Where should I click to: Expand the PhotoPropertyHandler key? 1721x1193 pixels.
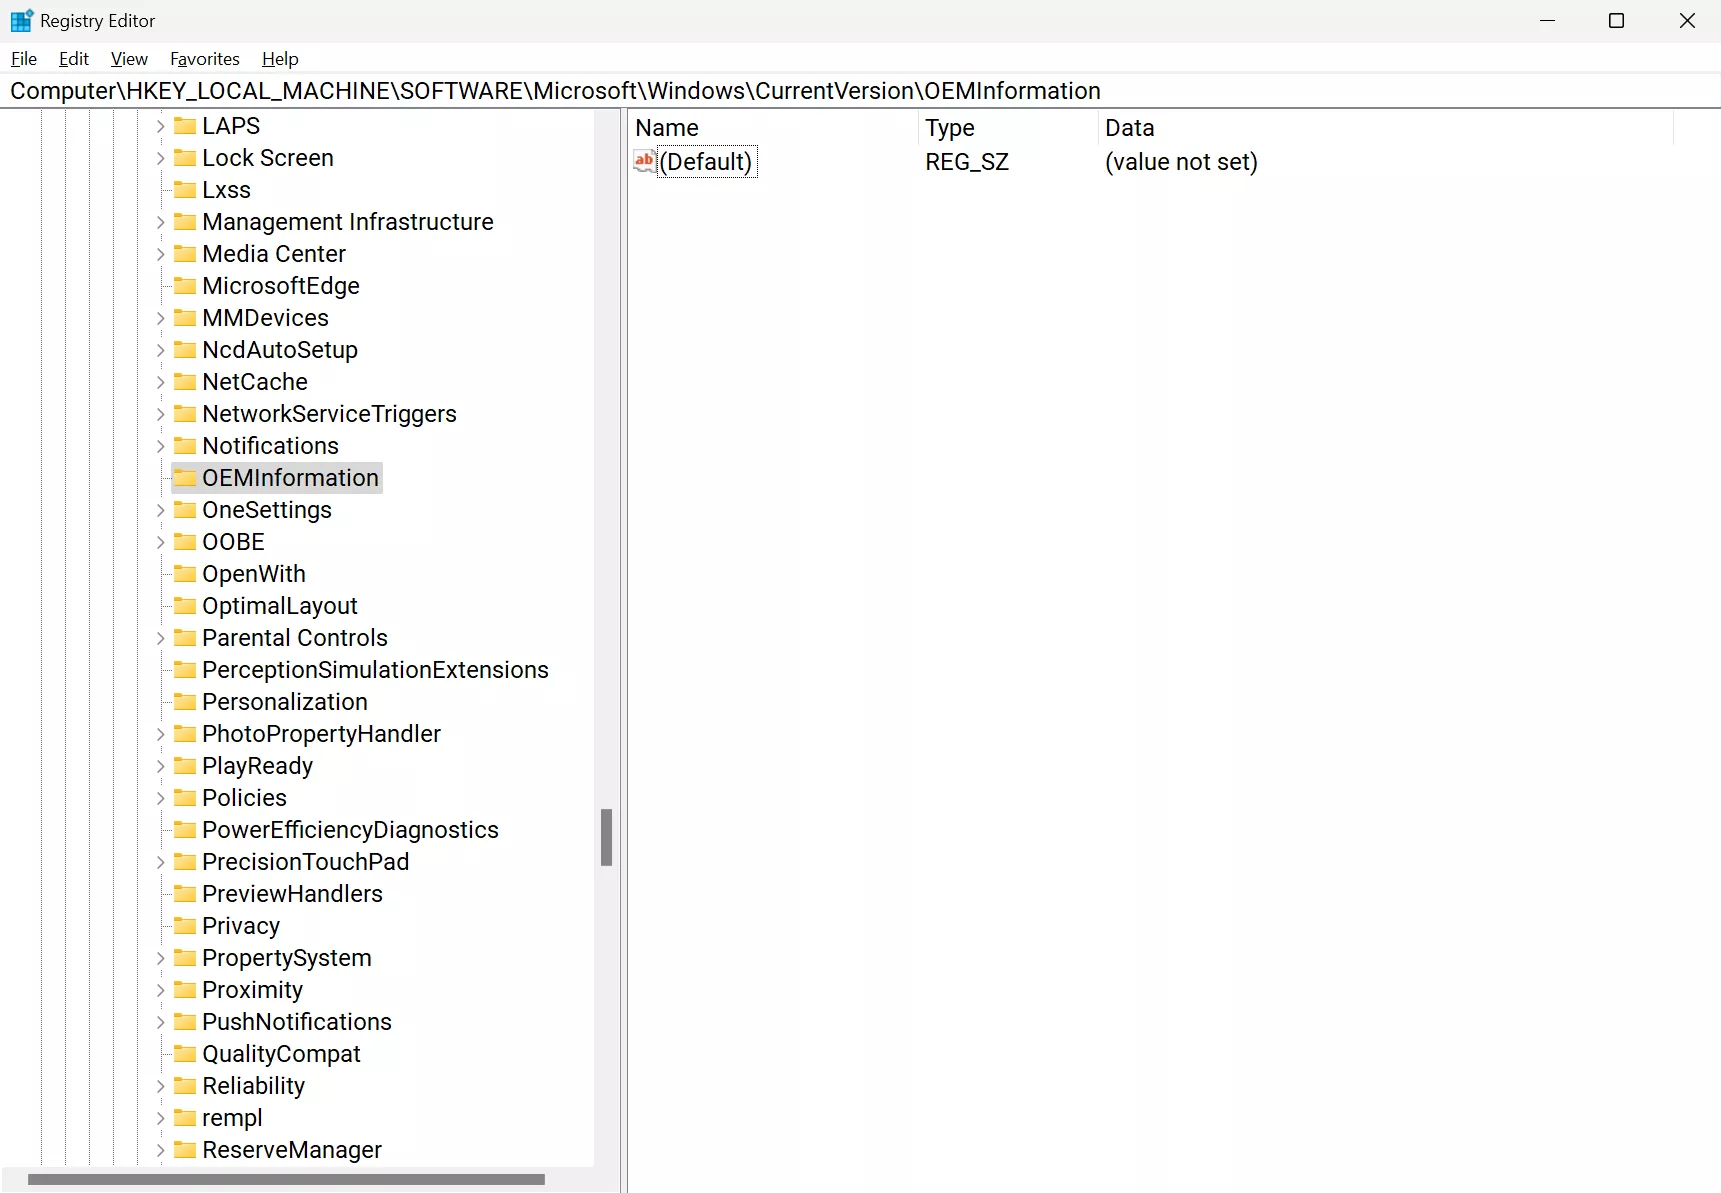click(160, 734)
